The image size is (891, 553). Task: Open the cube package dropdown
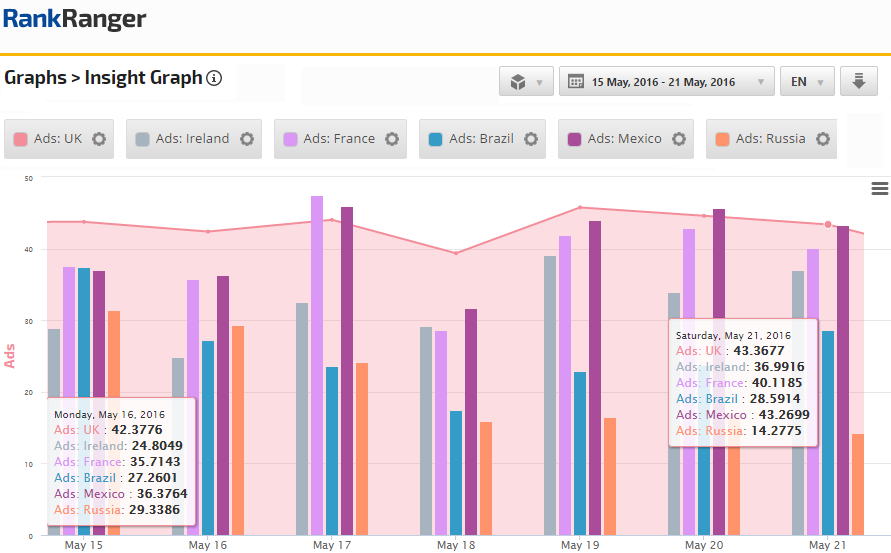pos(526,82)
